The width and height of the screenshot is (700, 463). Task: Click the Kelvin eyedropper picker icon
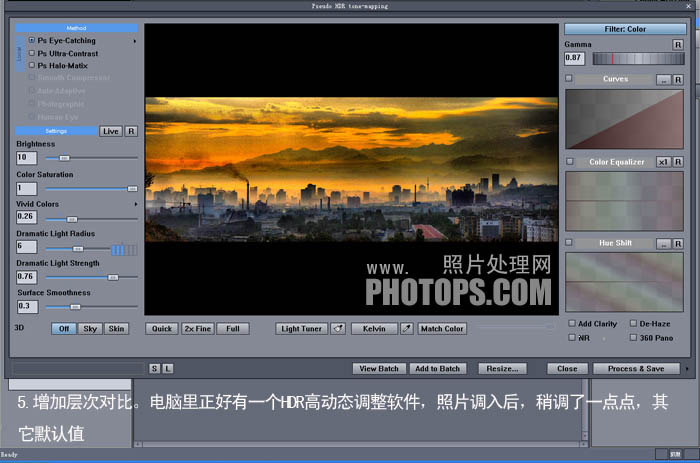tap(407, 328)
